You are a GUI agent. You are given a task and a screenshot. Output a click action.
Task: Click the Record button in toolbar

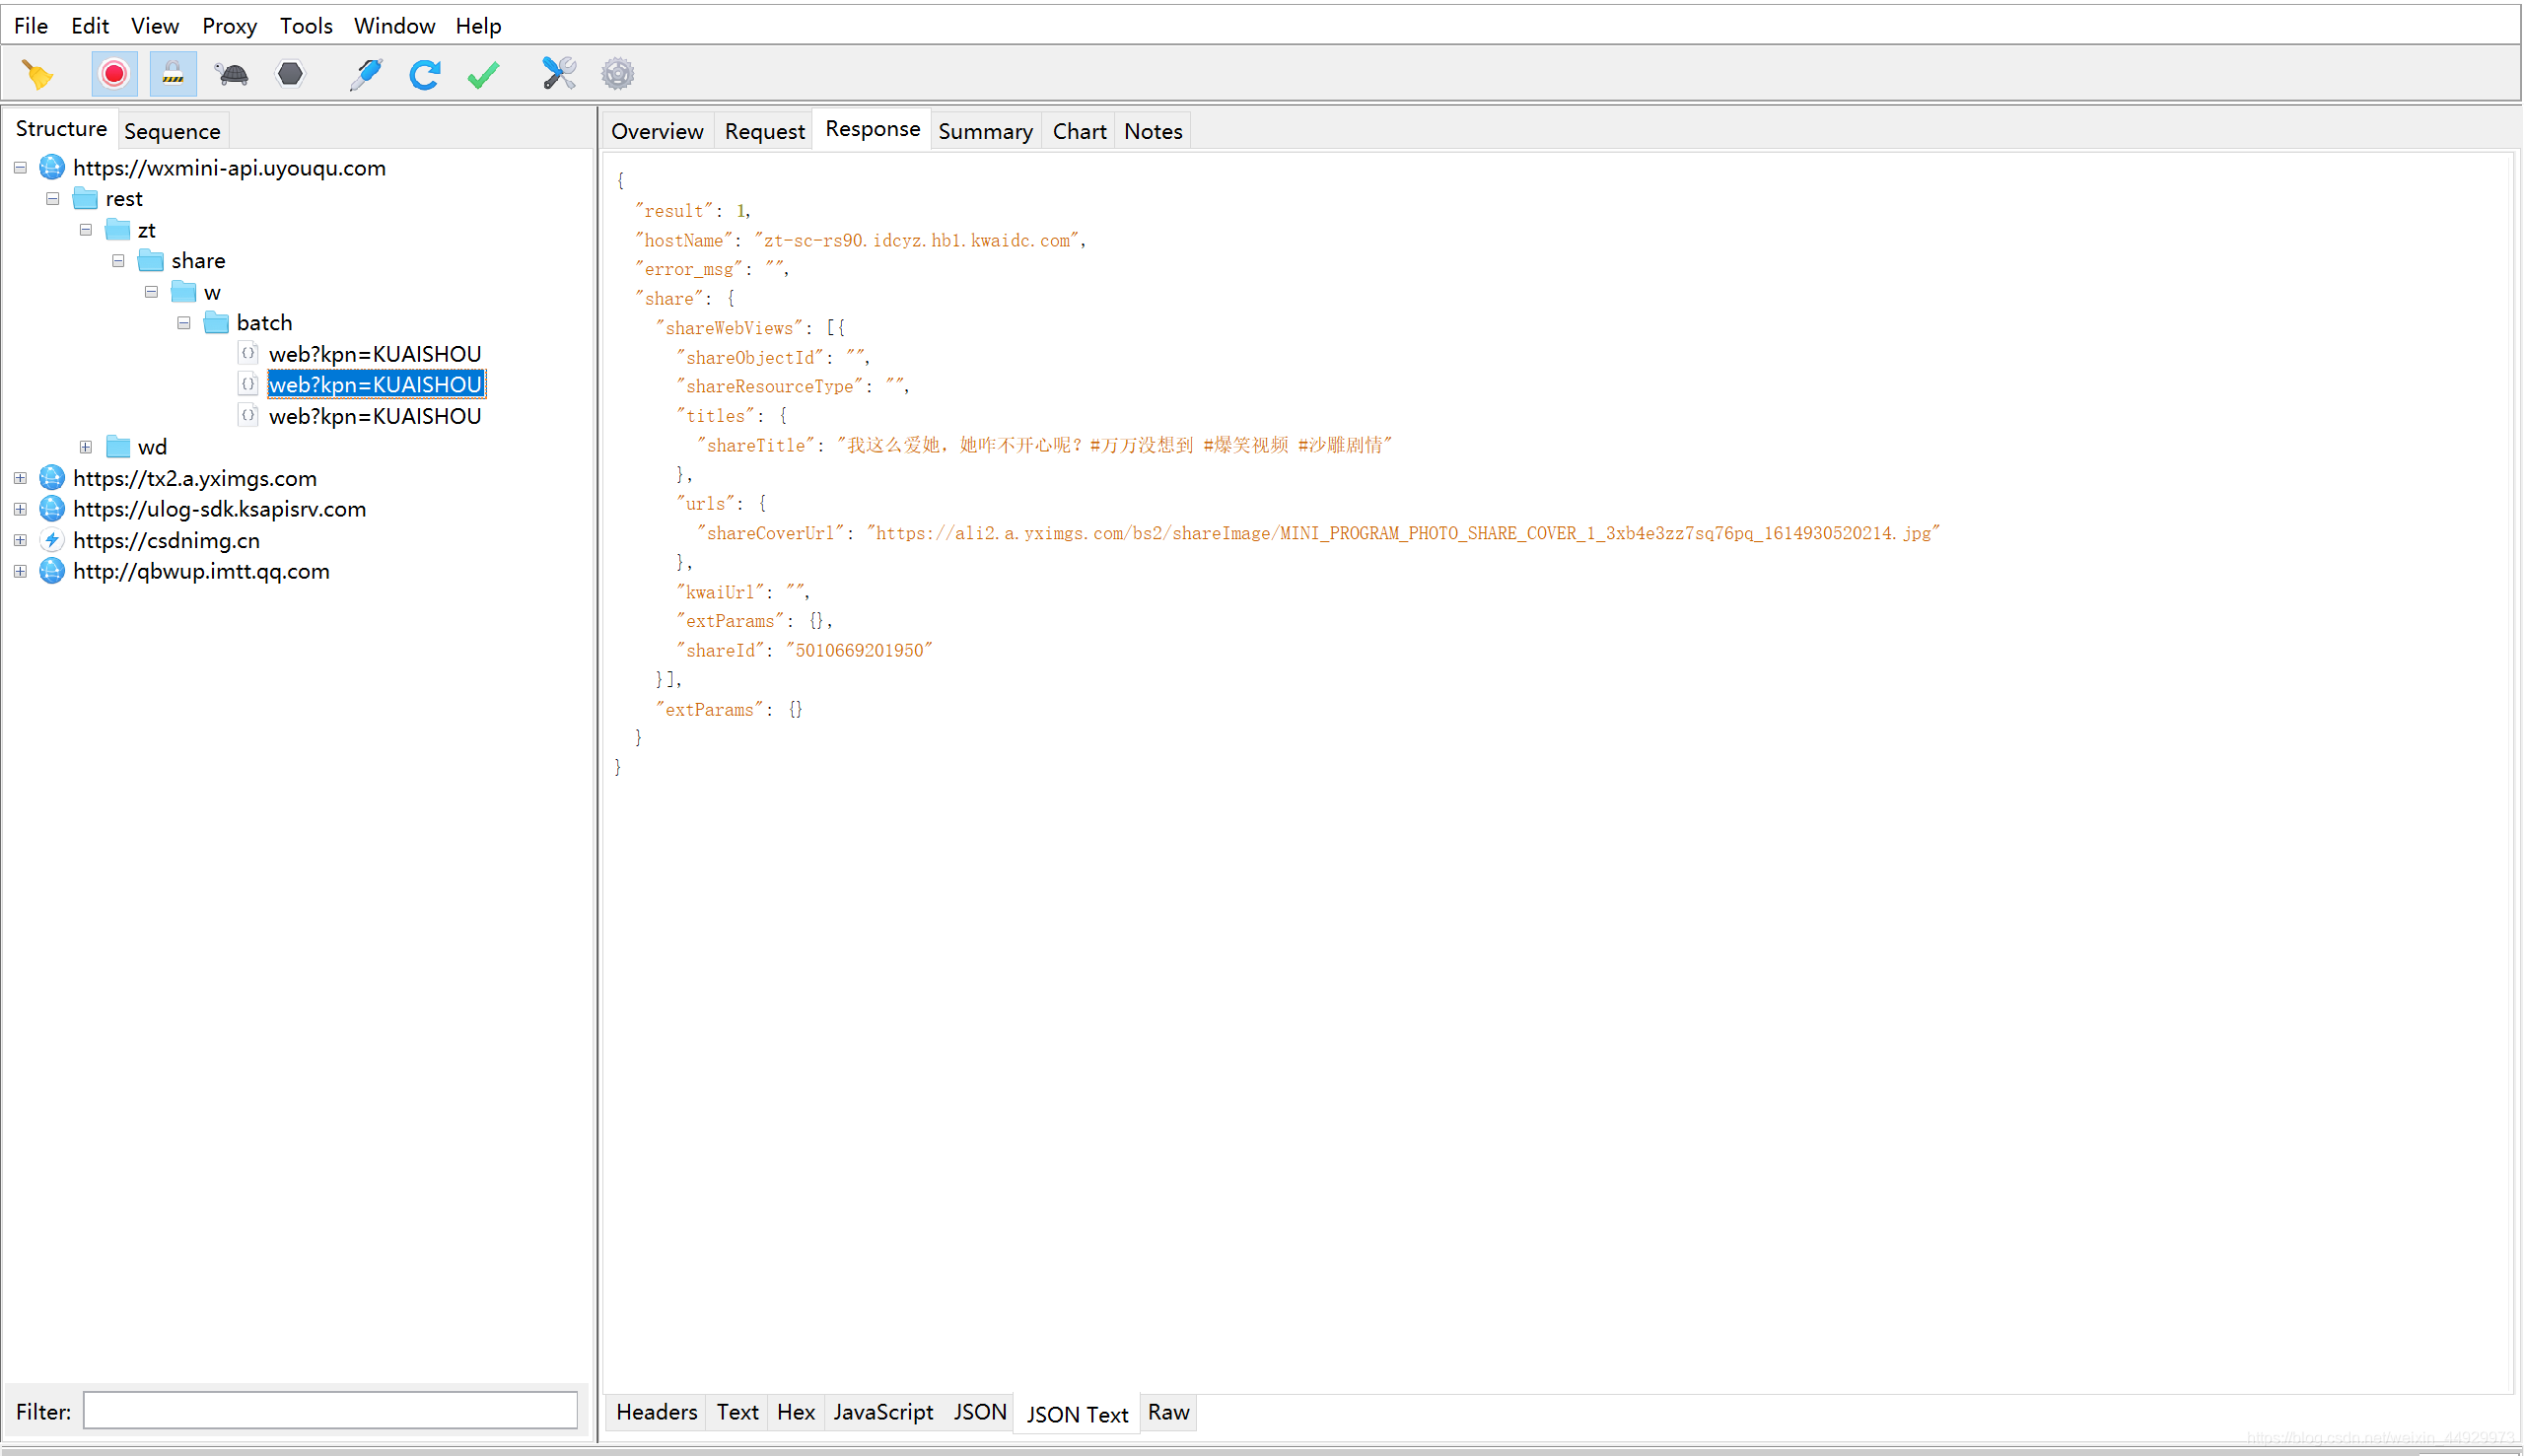click(109, 71)
